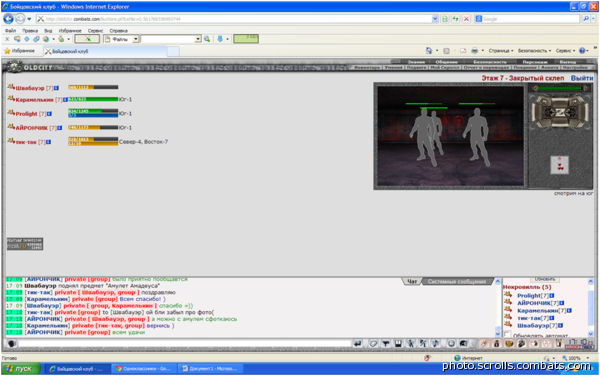Click the 'Инвентарь' game menu item
Image resolution: width=600 pixels, height=376 pixels.
[x=367, y=67]
